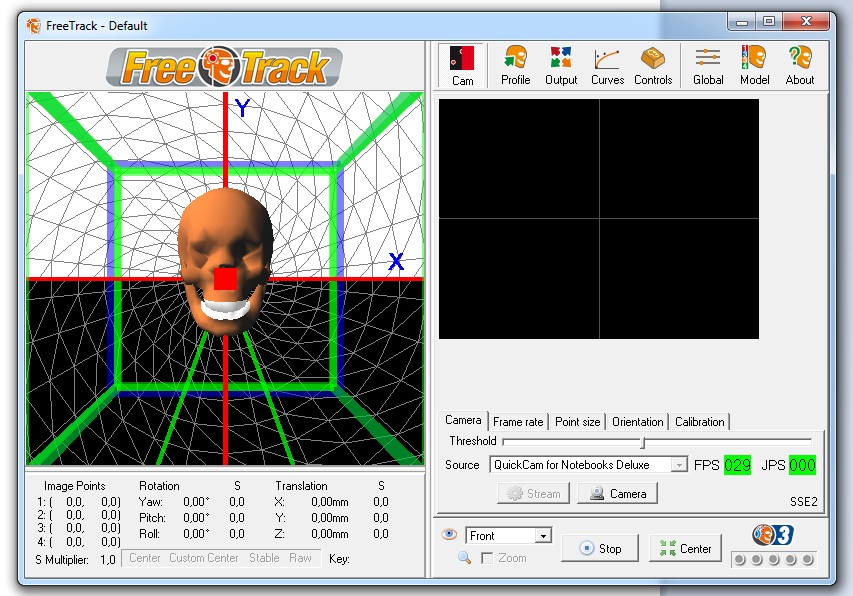Expand the Source camera dropdown
The image size is (853, 596).
point(678,465)
